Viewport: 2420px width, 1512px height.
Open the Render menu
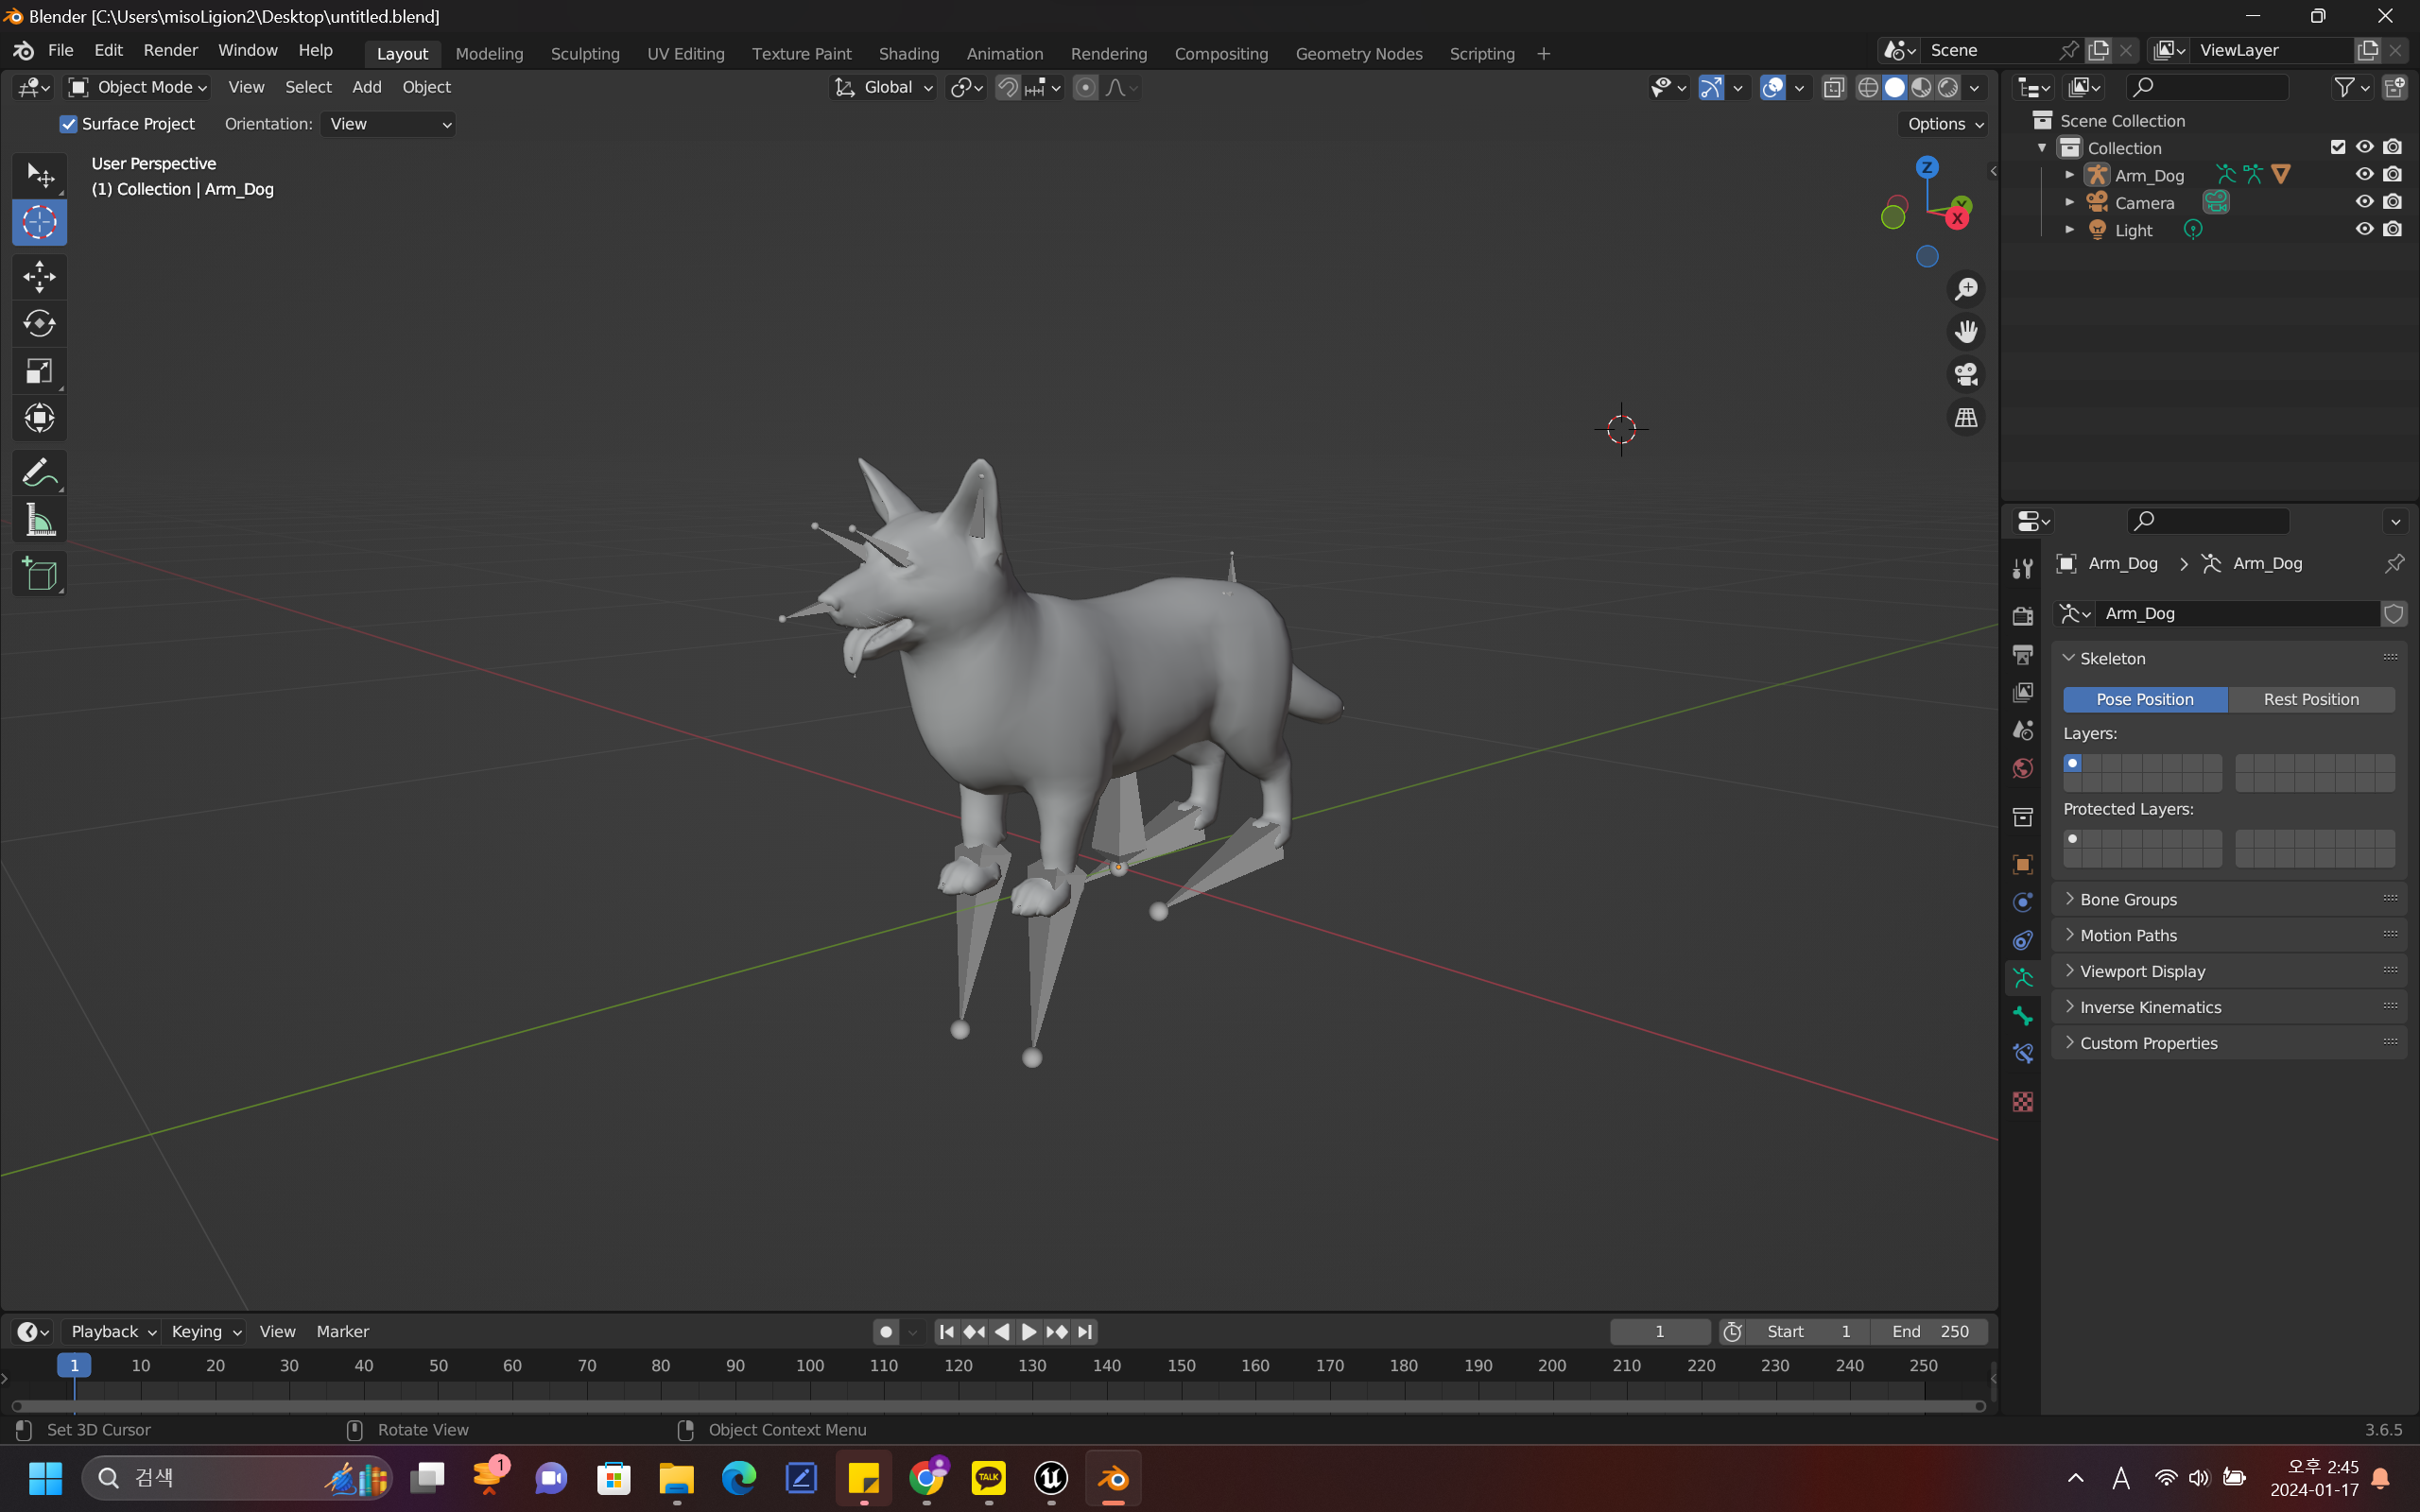click(170, 50)
